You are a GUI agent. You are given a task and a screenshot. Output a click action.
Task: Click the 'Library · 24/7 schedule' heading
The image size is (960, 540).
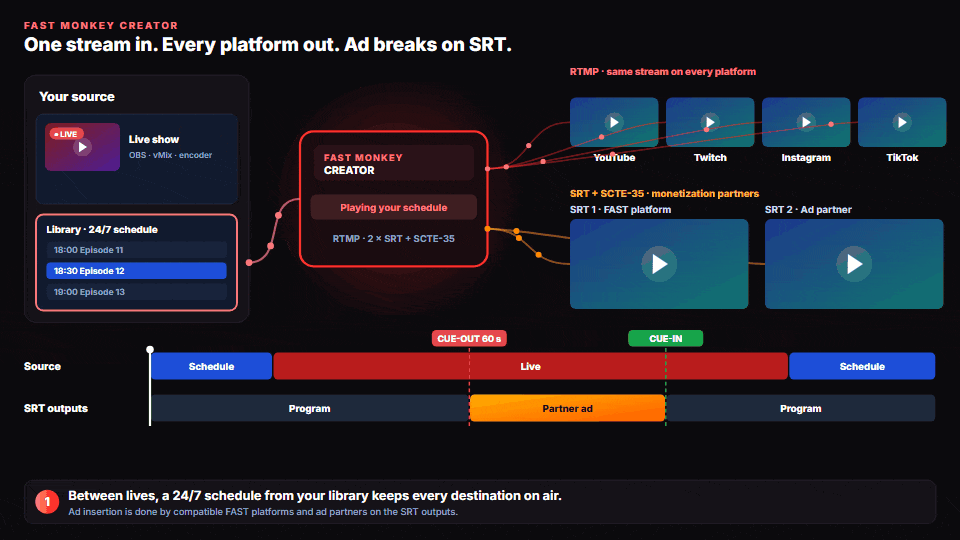pos(102,230)
